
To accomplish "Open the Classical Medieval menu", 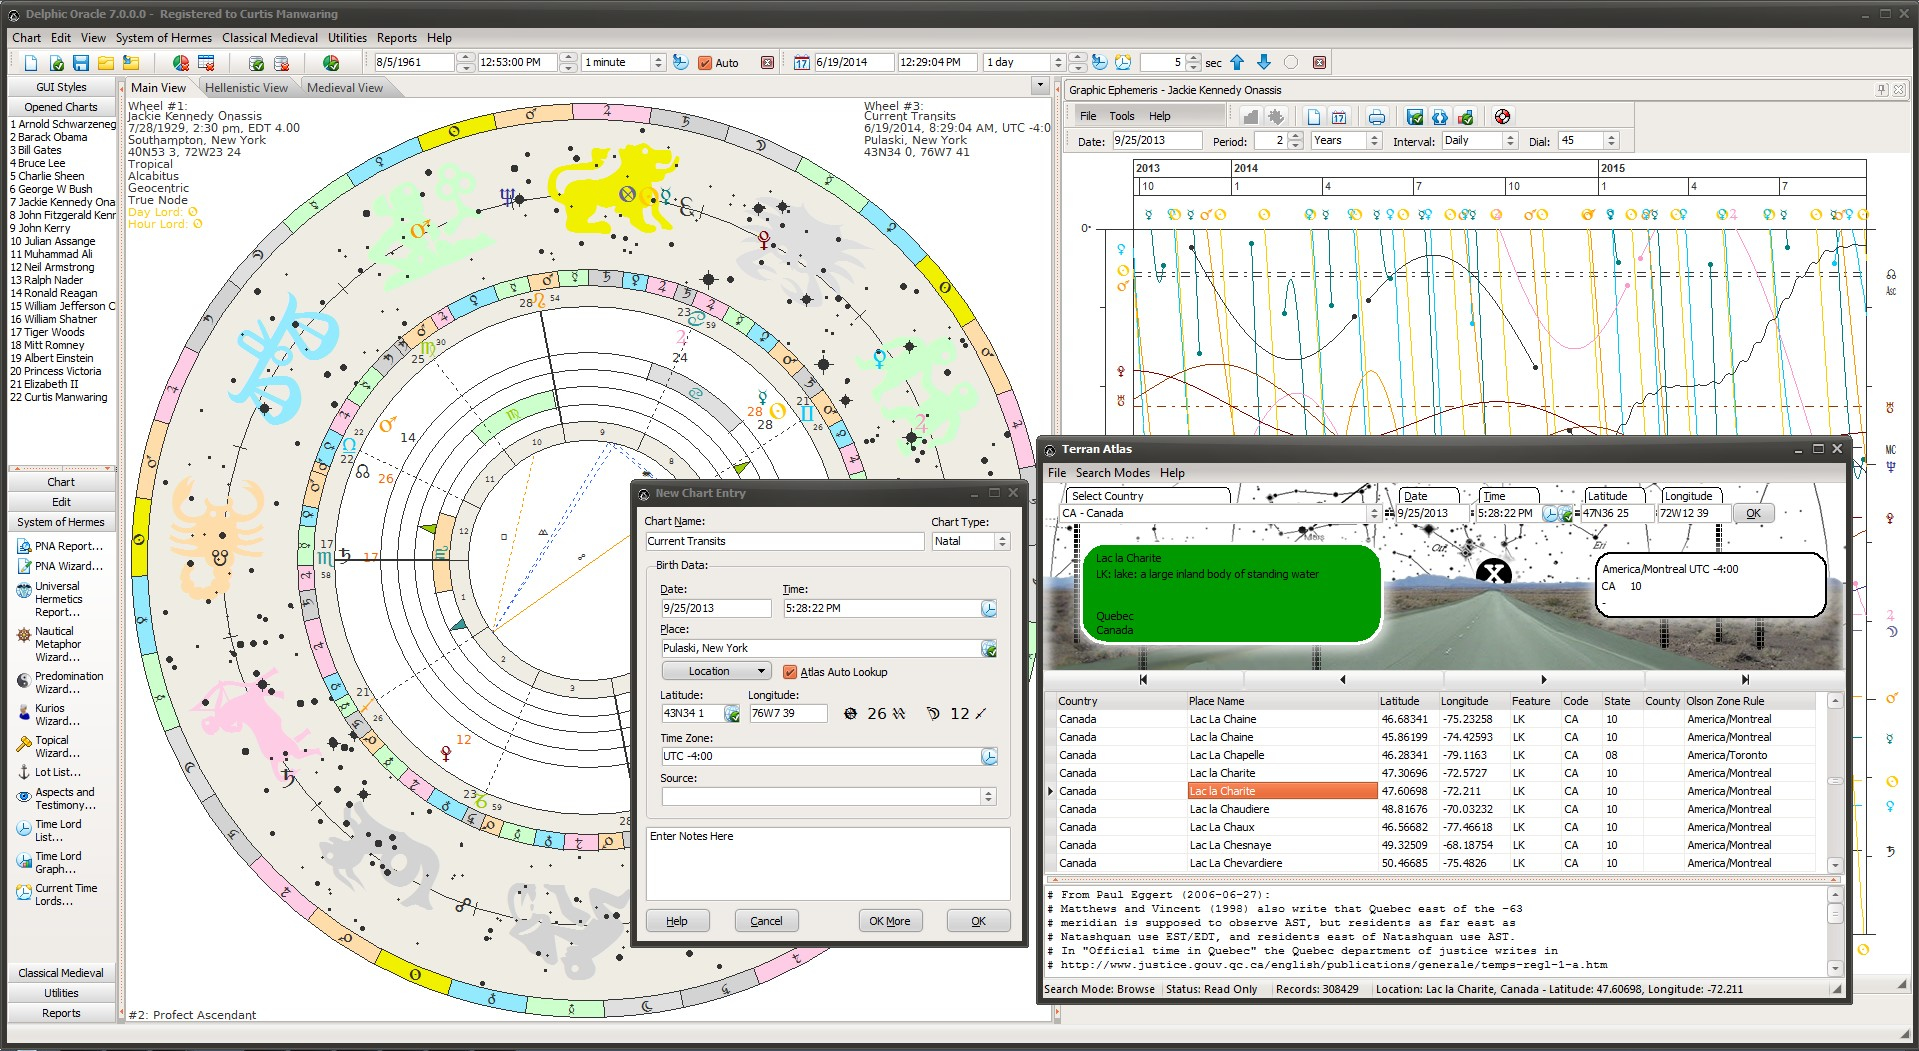I will coord(270,38).
